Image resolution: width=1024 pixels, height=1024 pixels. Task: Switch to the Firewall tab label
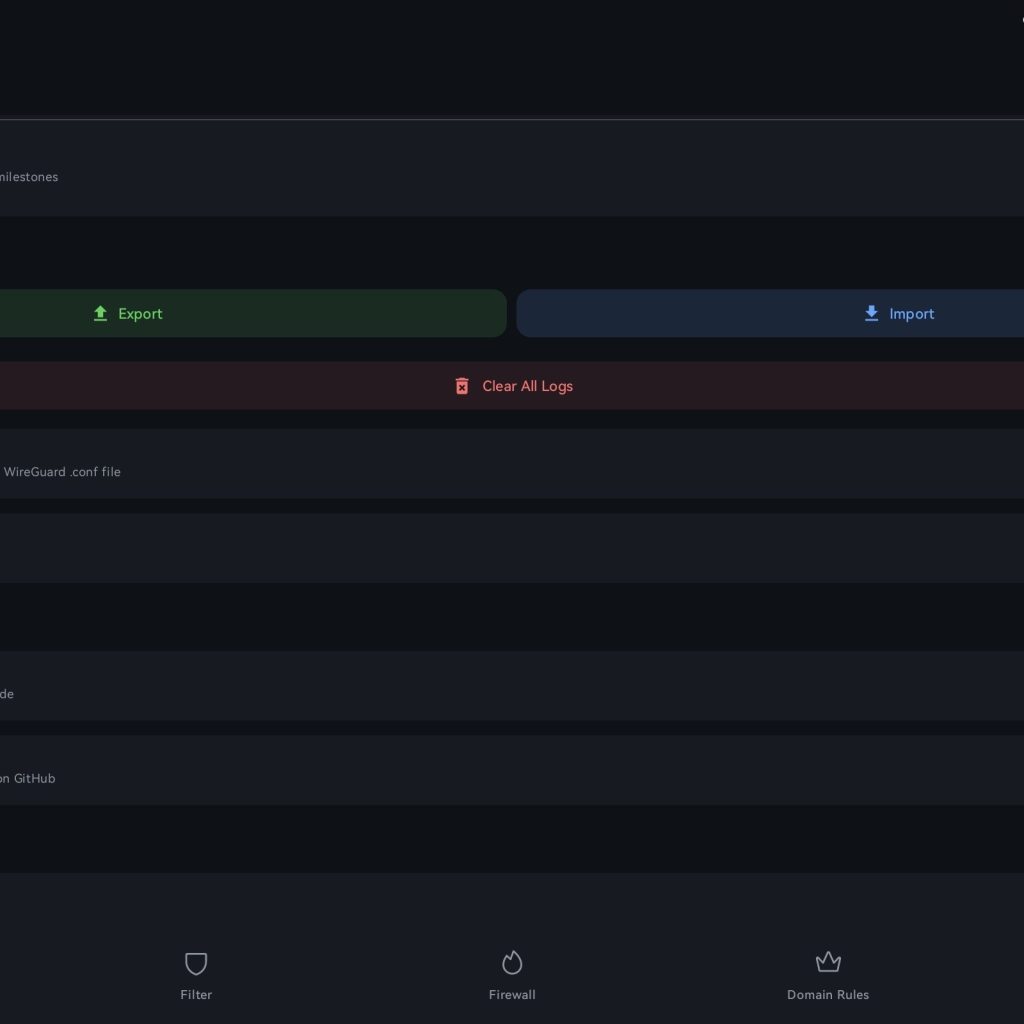click(x=512, y=995)
